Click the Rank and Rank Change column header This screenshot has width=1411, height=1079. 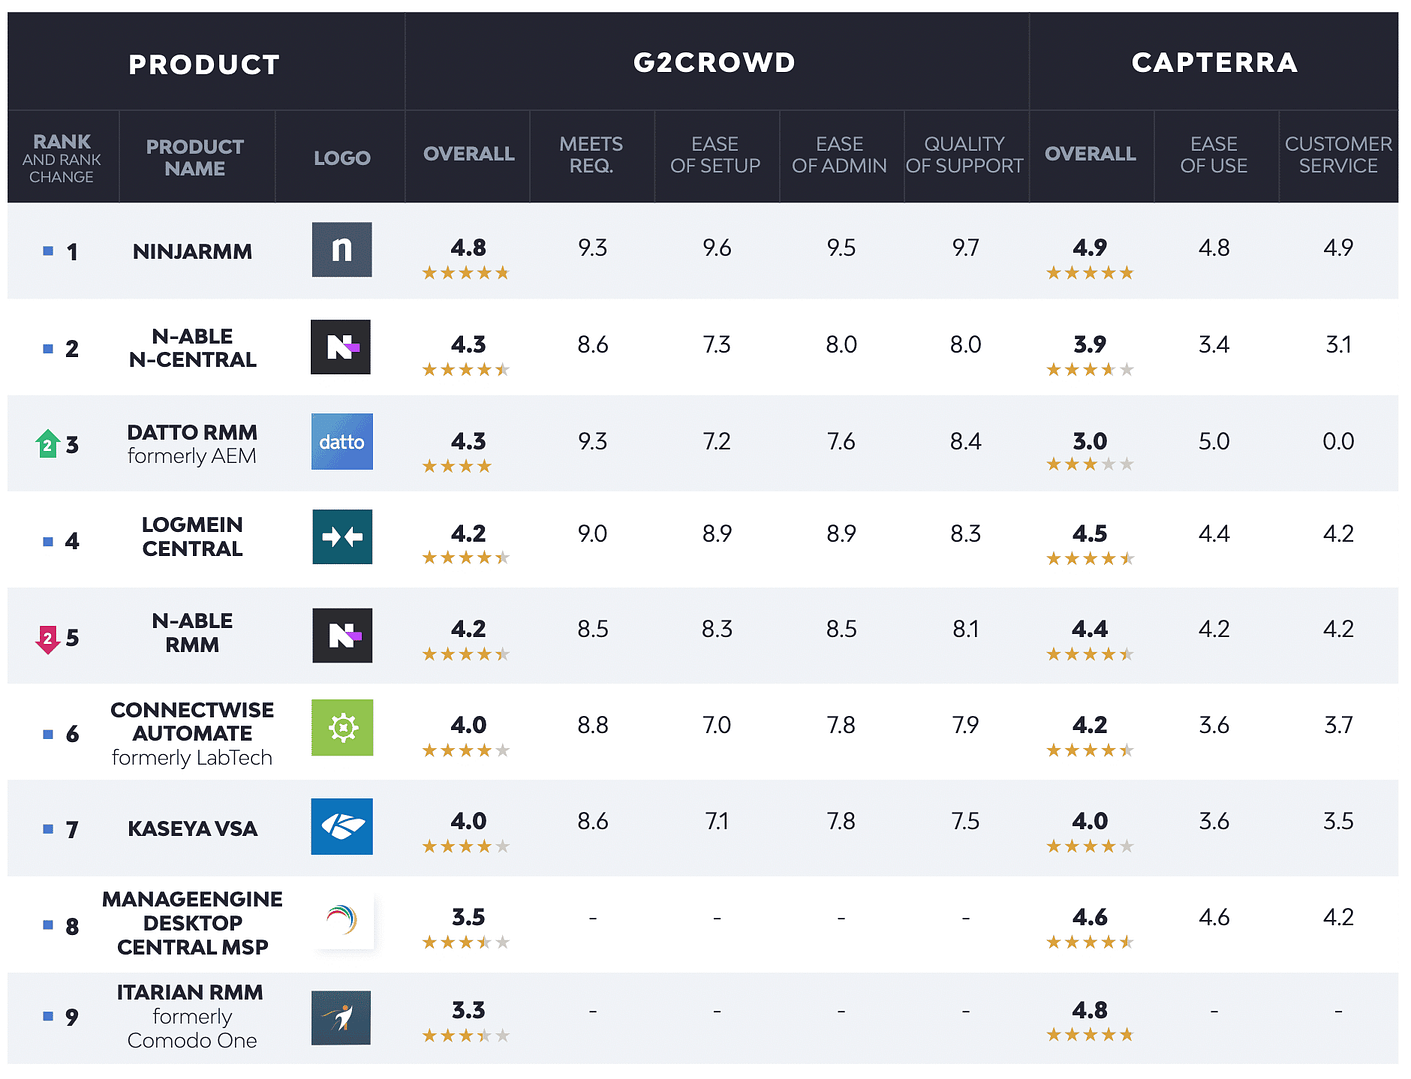[x=62, y=158]
